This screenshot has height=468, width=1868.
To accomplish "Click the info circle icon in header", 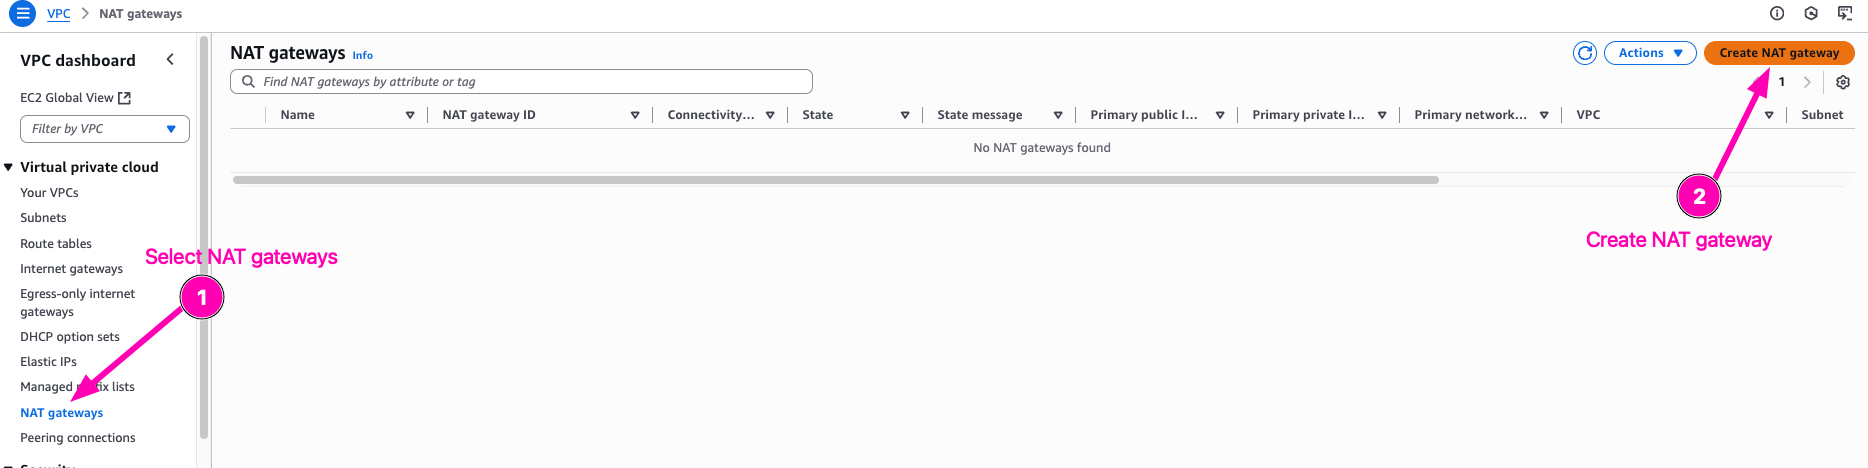I will pos(1777,13).
